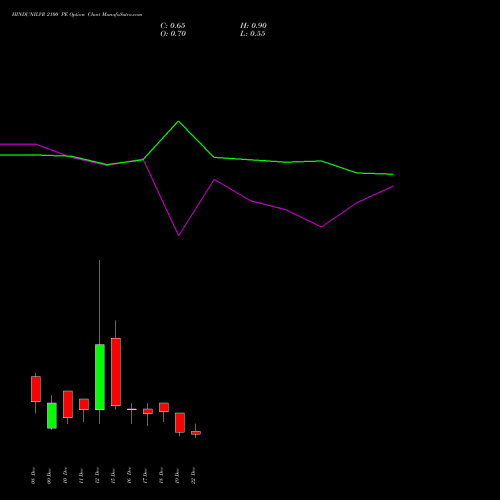Click the 18 Dec date label
500x500 pixels.
(161, 476)
